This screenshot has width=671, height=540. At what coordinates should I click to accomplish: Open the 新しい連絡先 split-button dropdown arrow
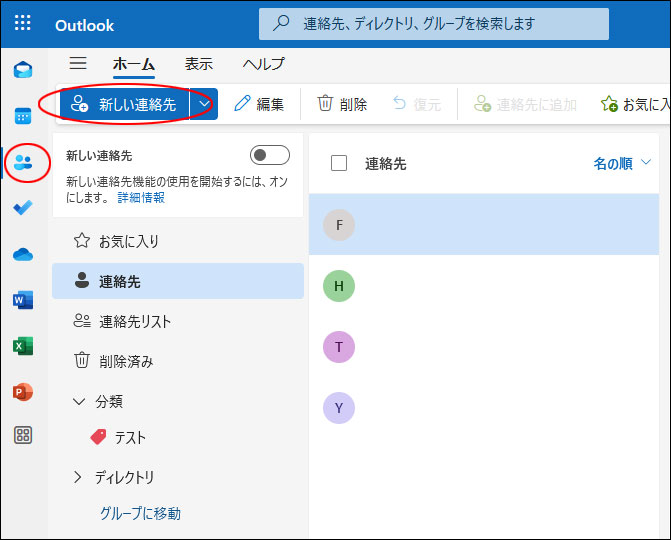click(204, 104)
